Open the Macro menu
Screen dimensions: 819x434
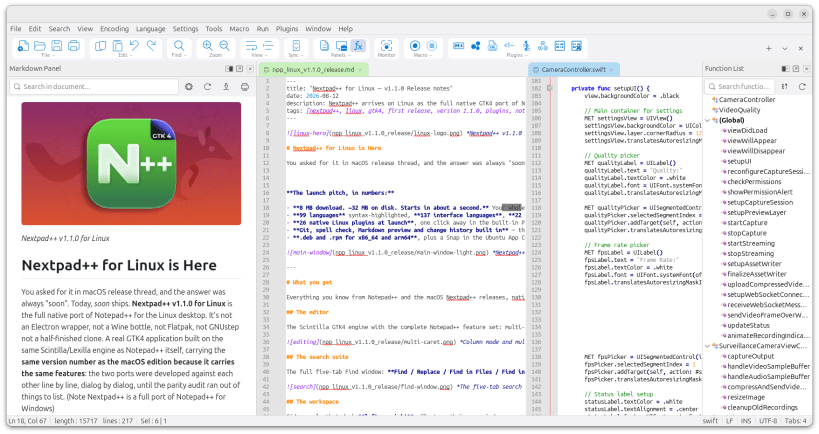pos(239,29)
